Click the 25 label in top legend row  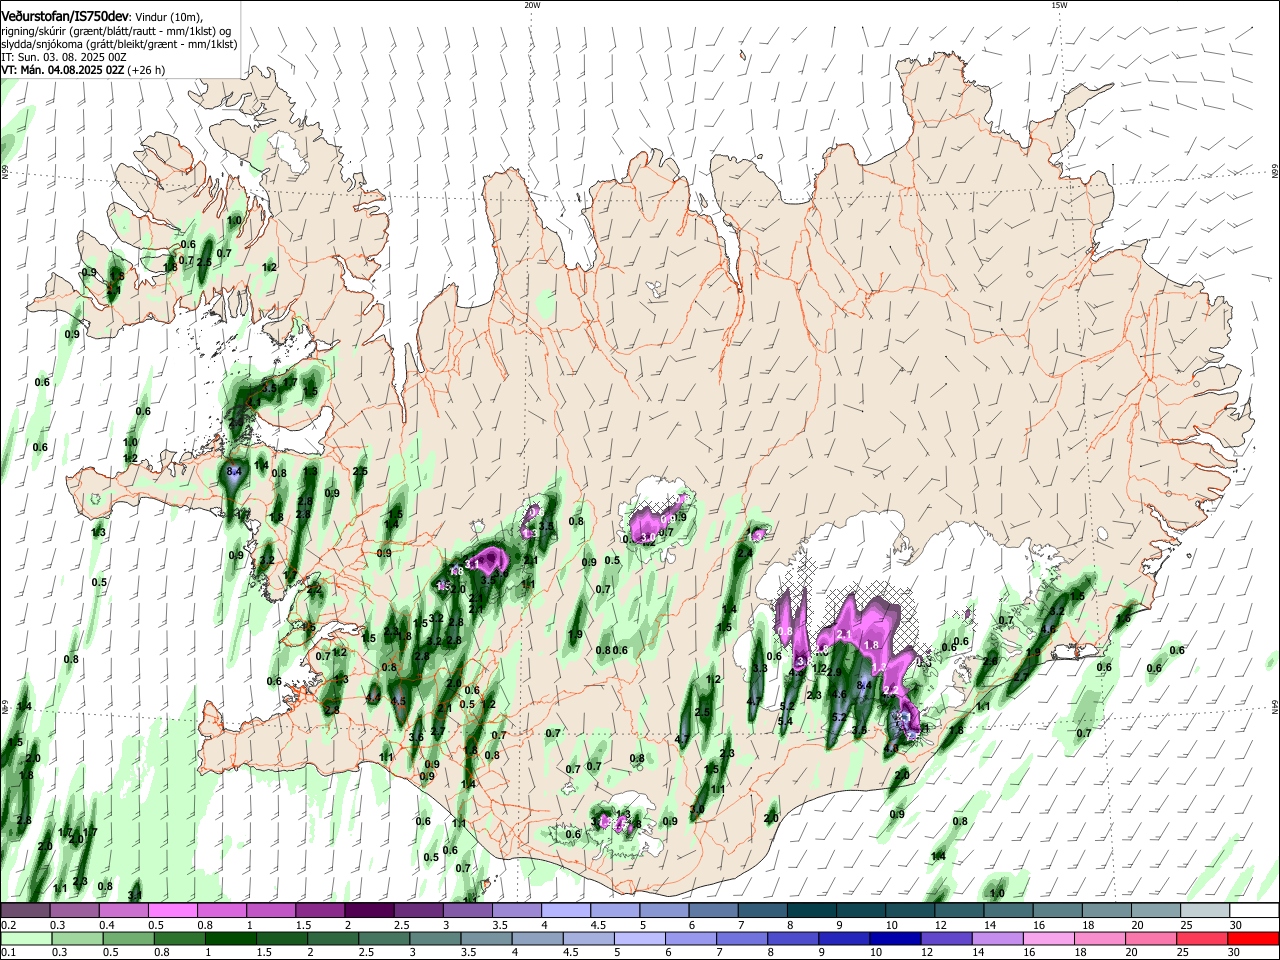coord(1185,925)
